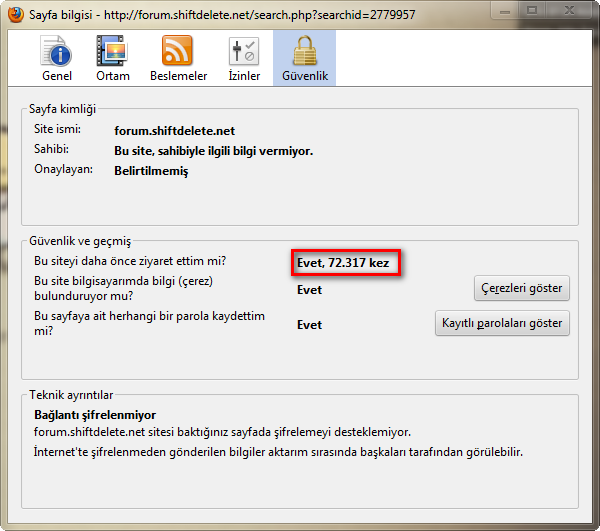Click the saved password question text
Viewport: 600px width, 531px height.
(149, 323)
